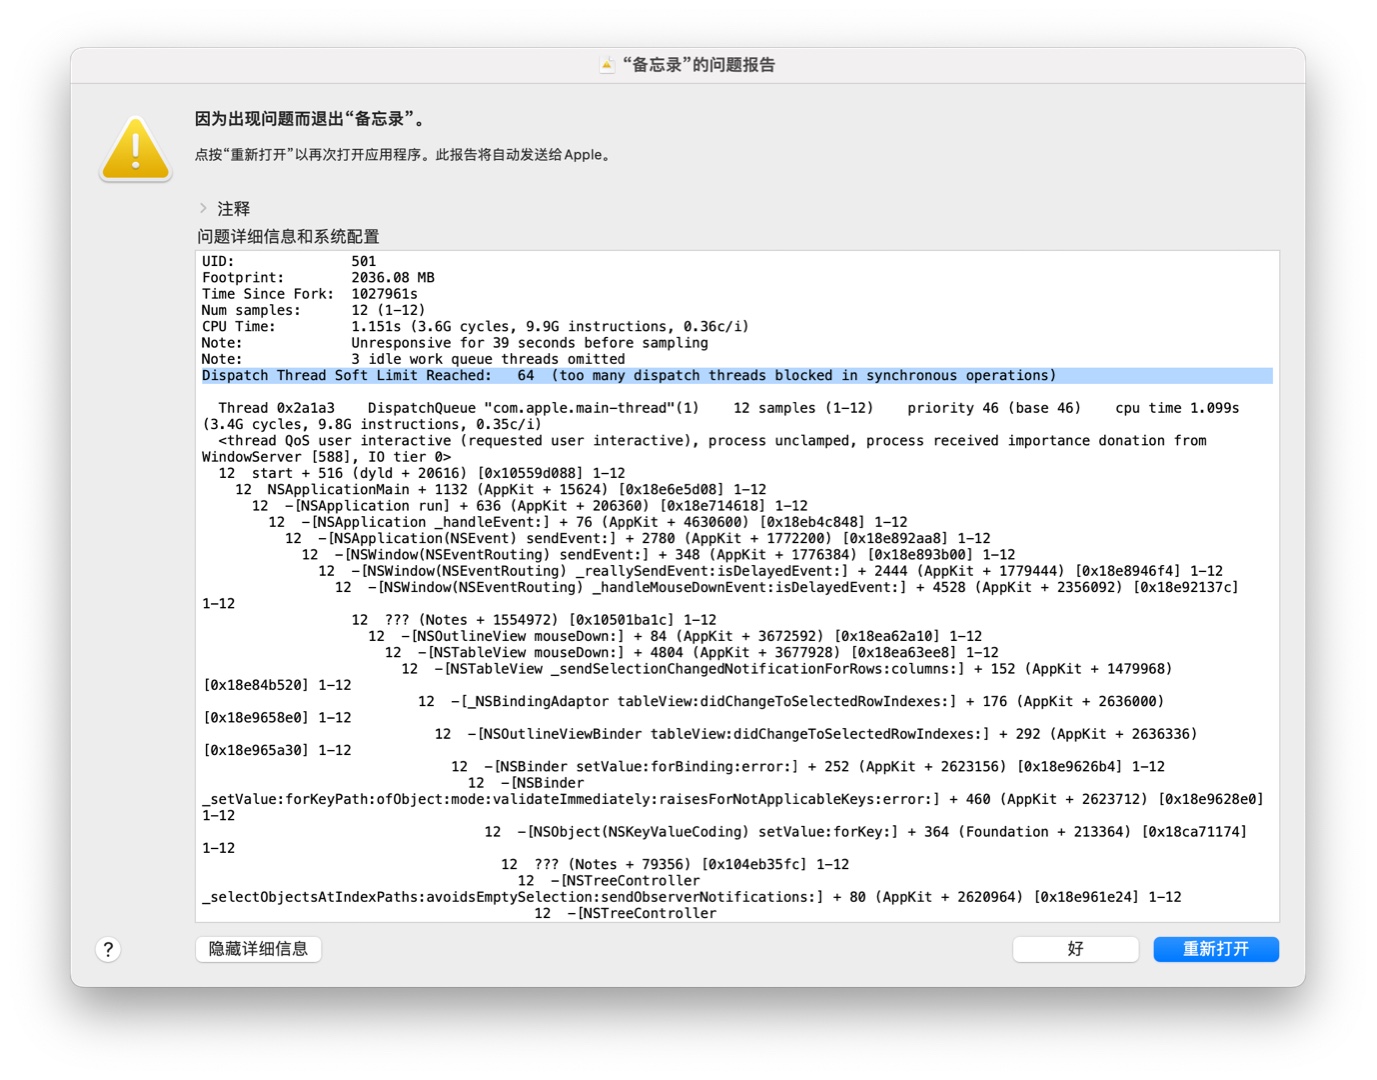
Task: Click the 'CPU Time: 1.151s' line
Action: (x=475, y=327)
